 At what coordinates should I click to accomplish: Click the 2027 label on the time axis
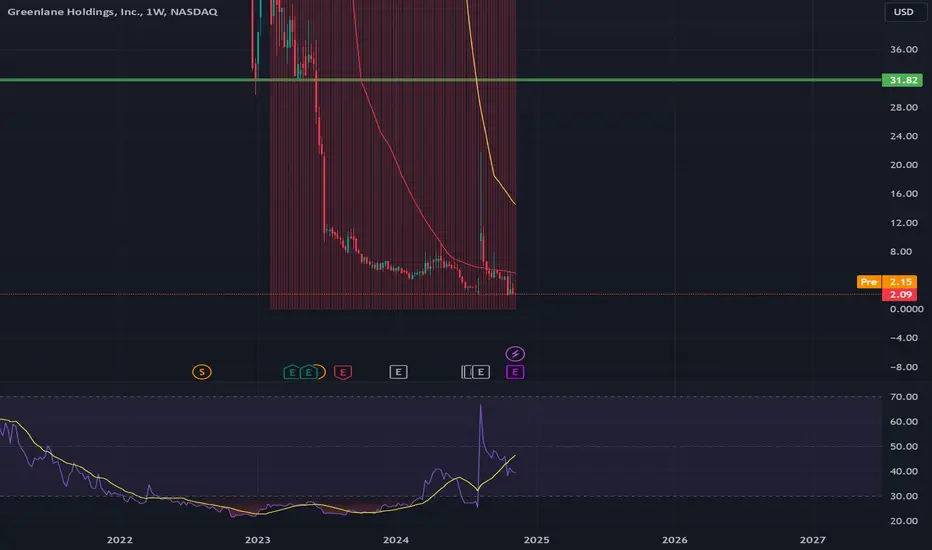[x=813, y=540]
